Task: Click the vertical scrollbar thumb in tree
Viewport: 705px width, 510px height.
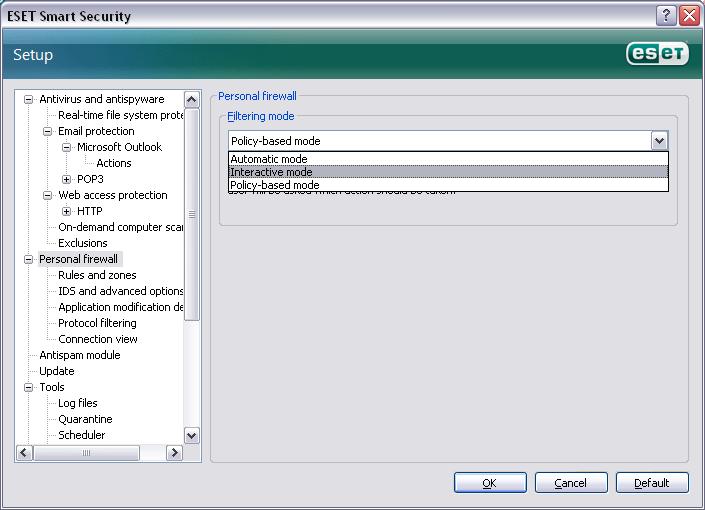Action: (x=192, y=214)
